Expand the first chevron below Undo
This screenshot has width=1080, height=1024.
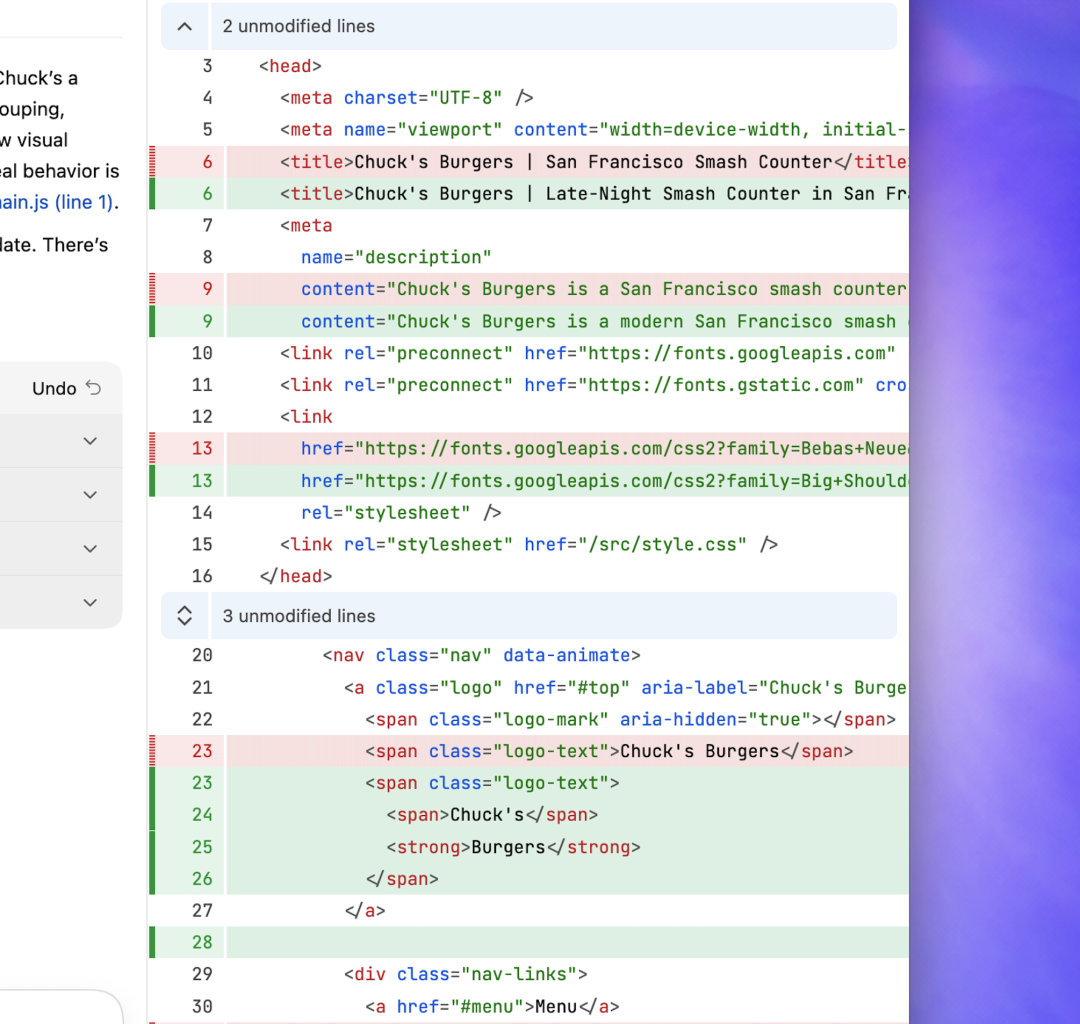(x=90, y=441)
